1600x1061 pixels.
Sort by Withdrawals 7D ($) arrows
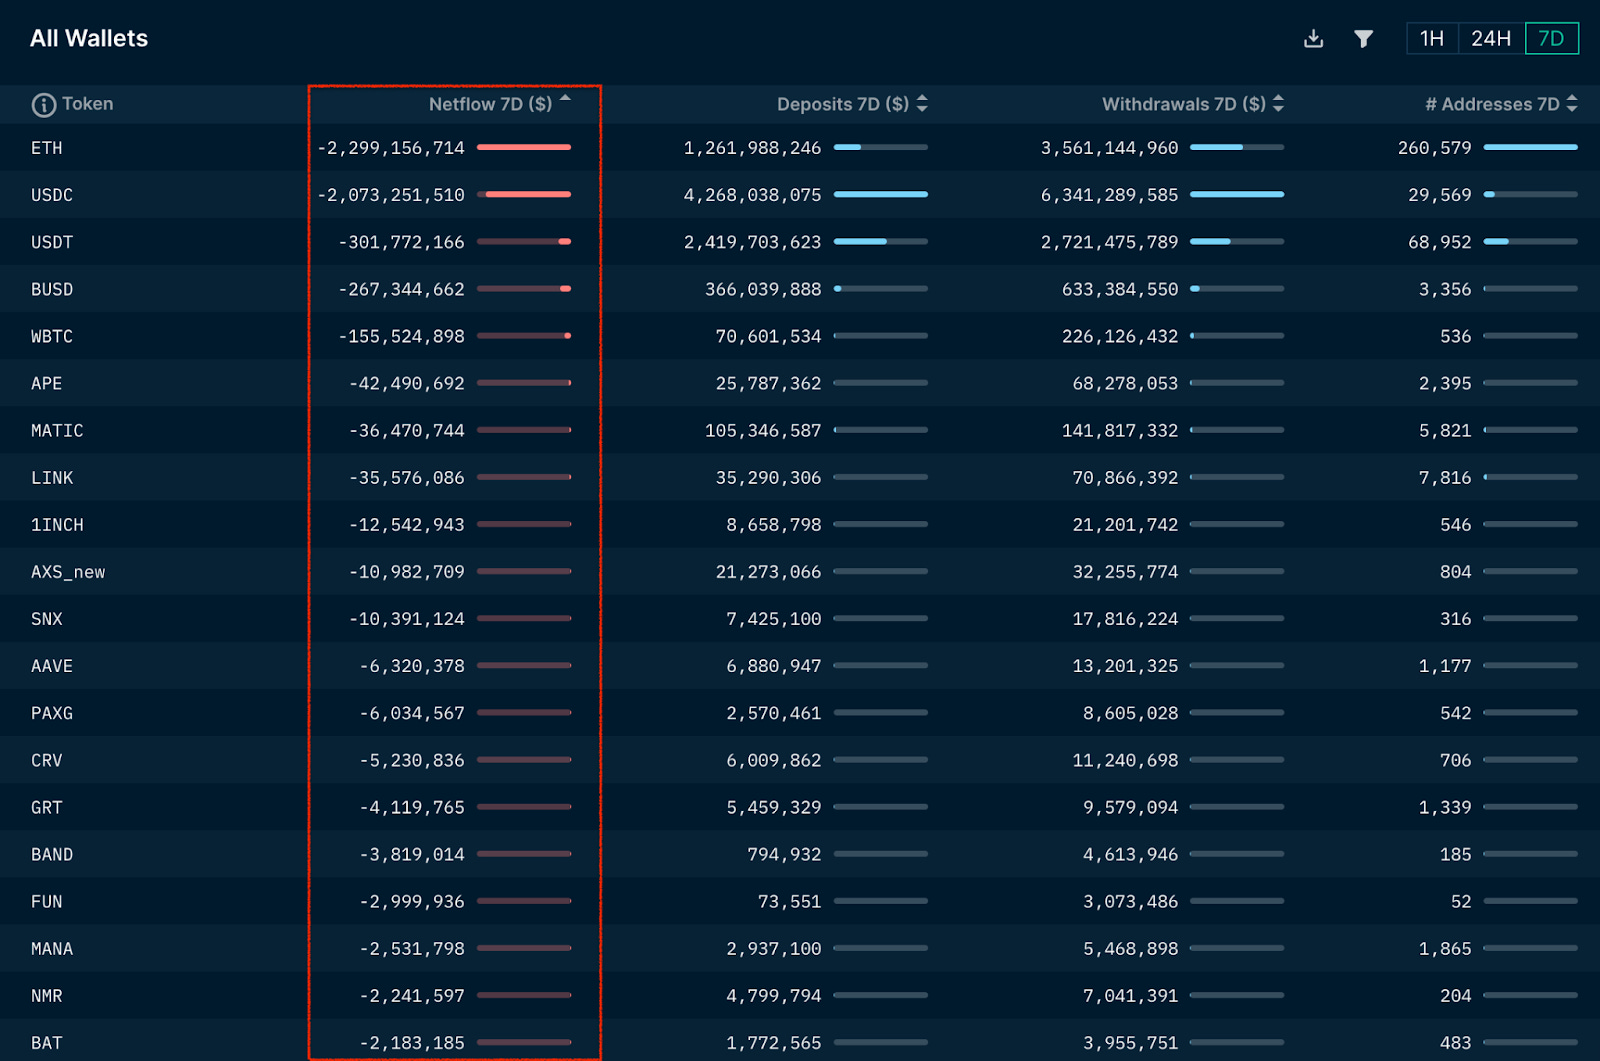point(1278,104)
